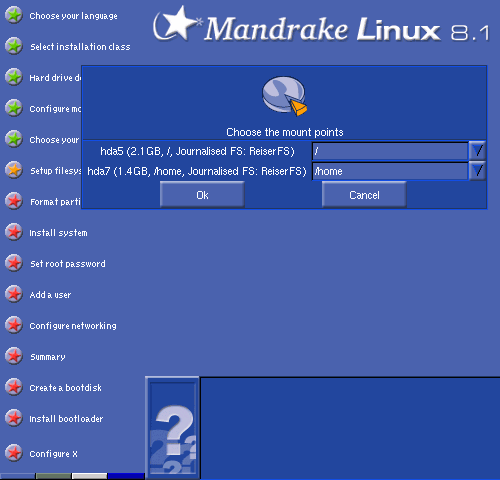Open the Install system step
The height and width of the screenshot is (480, 500).
pyautogui.click(x=58, y=233)
